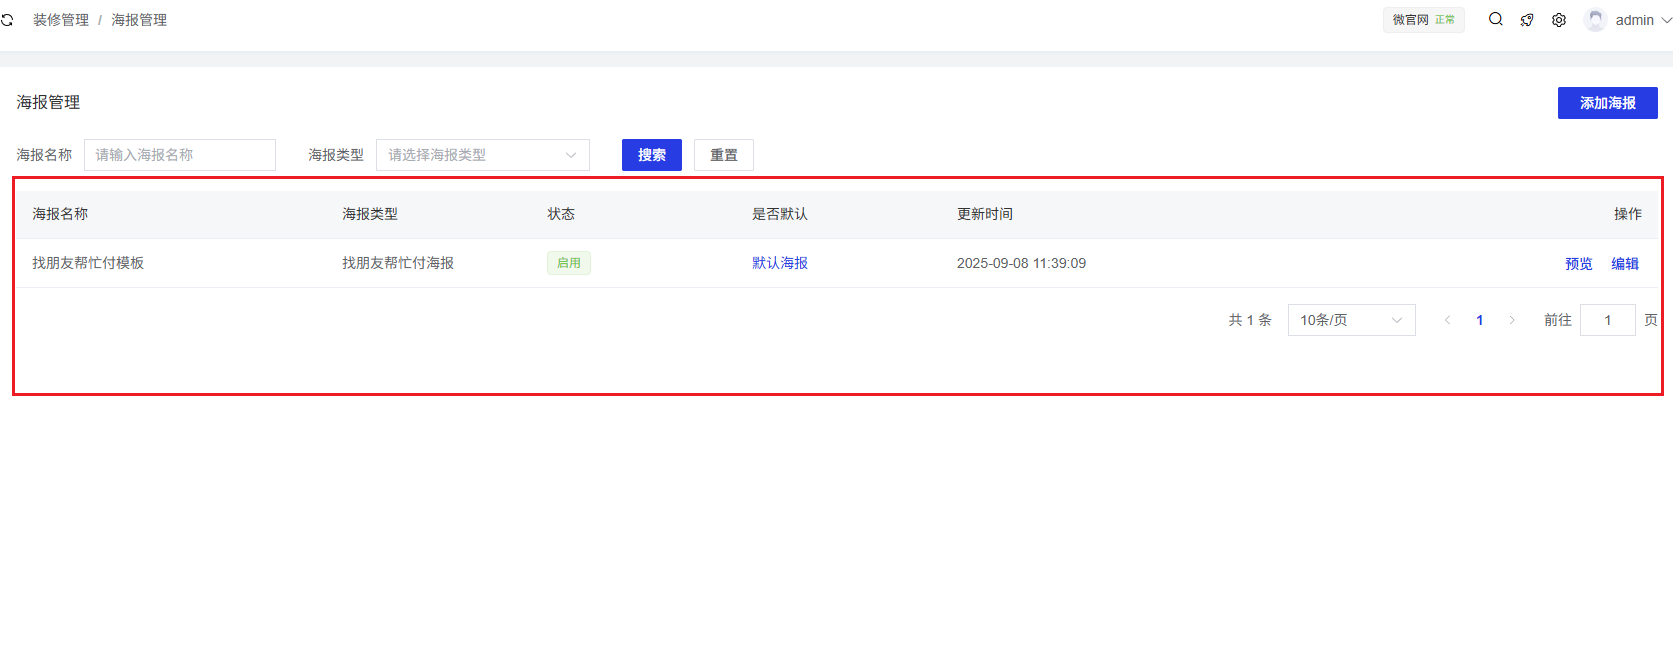Go to the previous page arrow
The width and height of the screenshot is (1673, 648).
tap(1447, 320)
